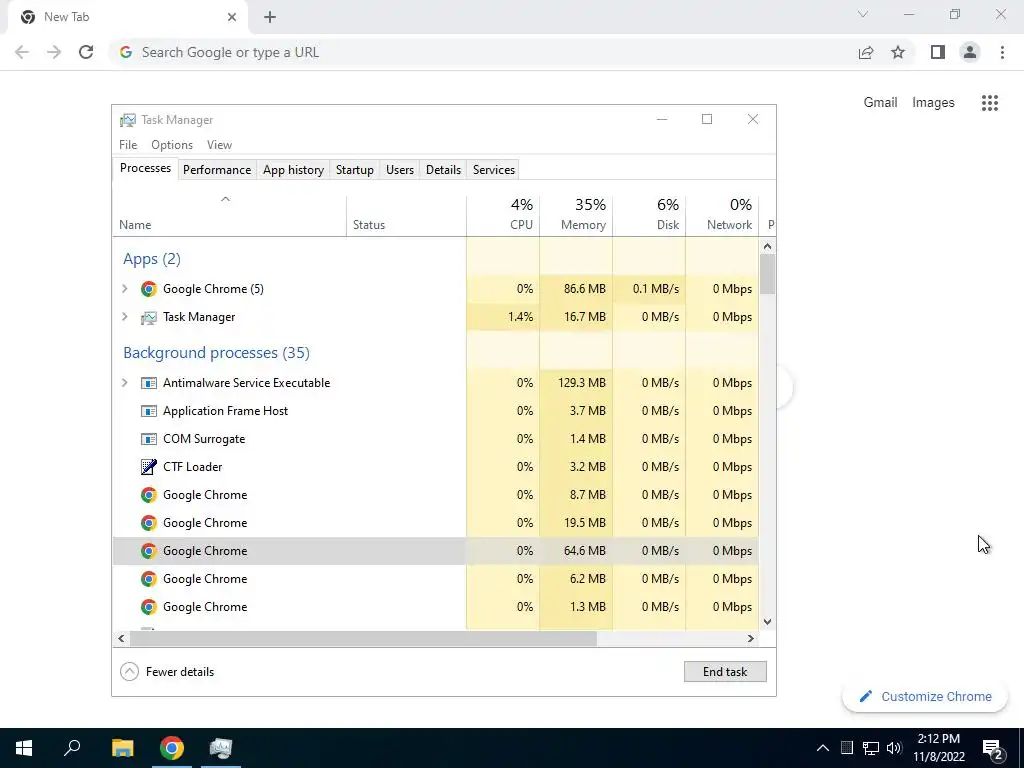Click the COM Surrogate process icon
Screen dimensions: 1024x768
click(149, 439)
